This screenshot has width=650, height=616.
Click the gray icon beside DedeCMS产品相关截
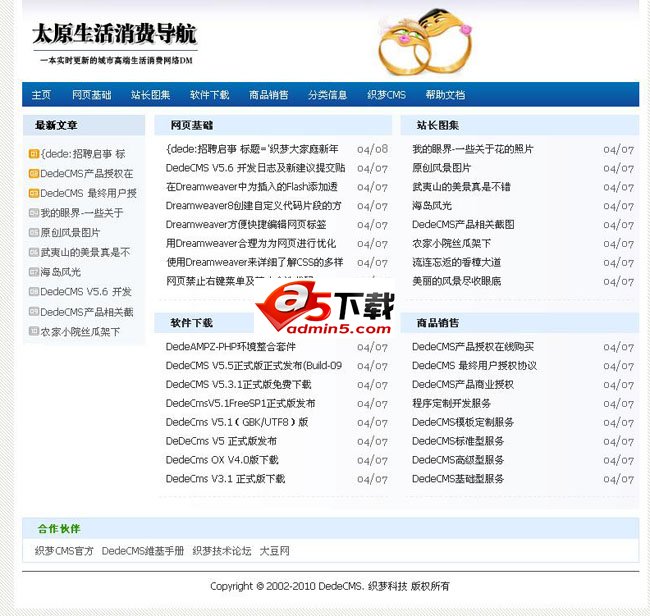pyautogui.click(x=34, y=311)
